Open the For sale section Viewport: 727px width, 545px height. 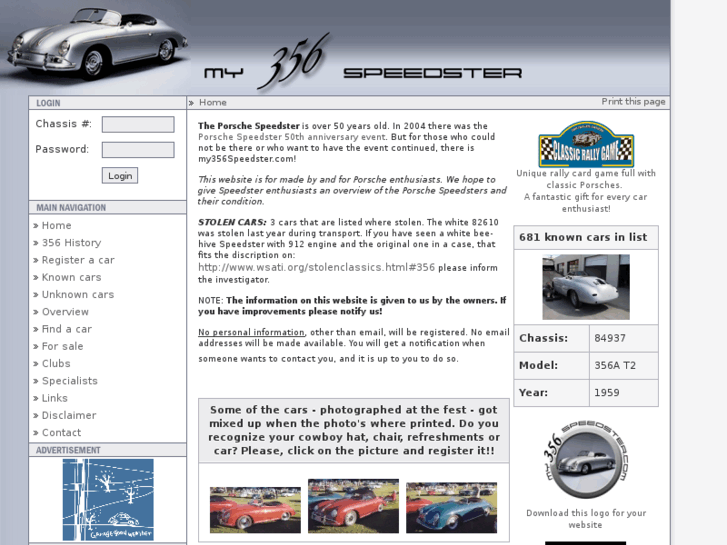click(63, 346)
